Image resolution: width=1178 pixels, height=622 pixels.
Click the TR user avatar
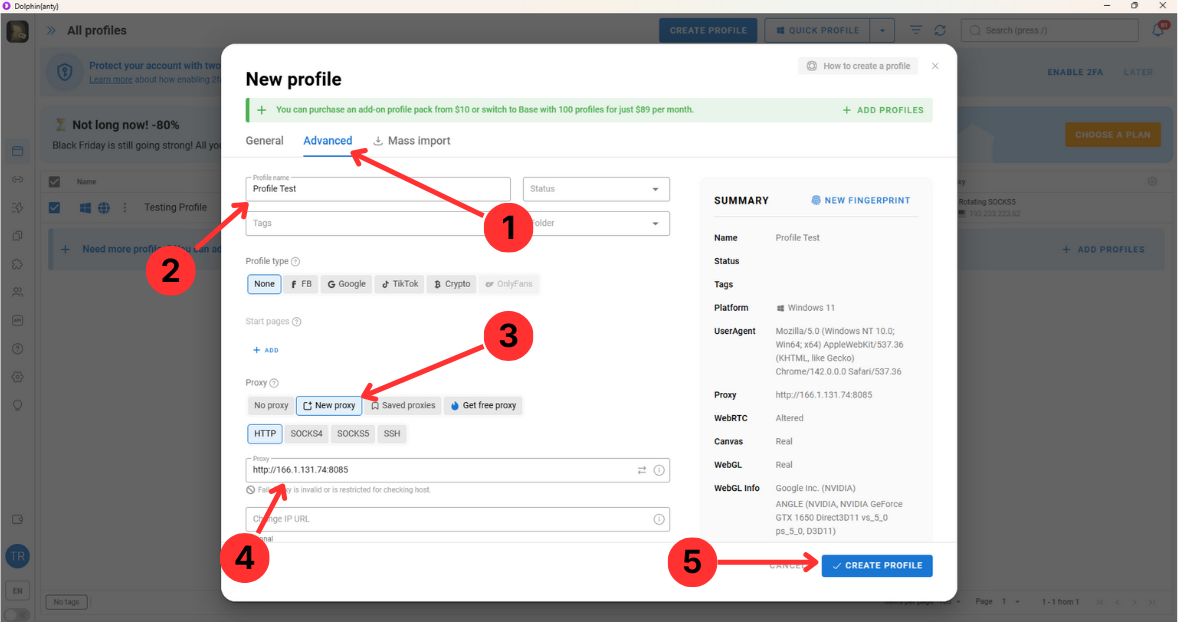coord(17,557)
